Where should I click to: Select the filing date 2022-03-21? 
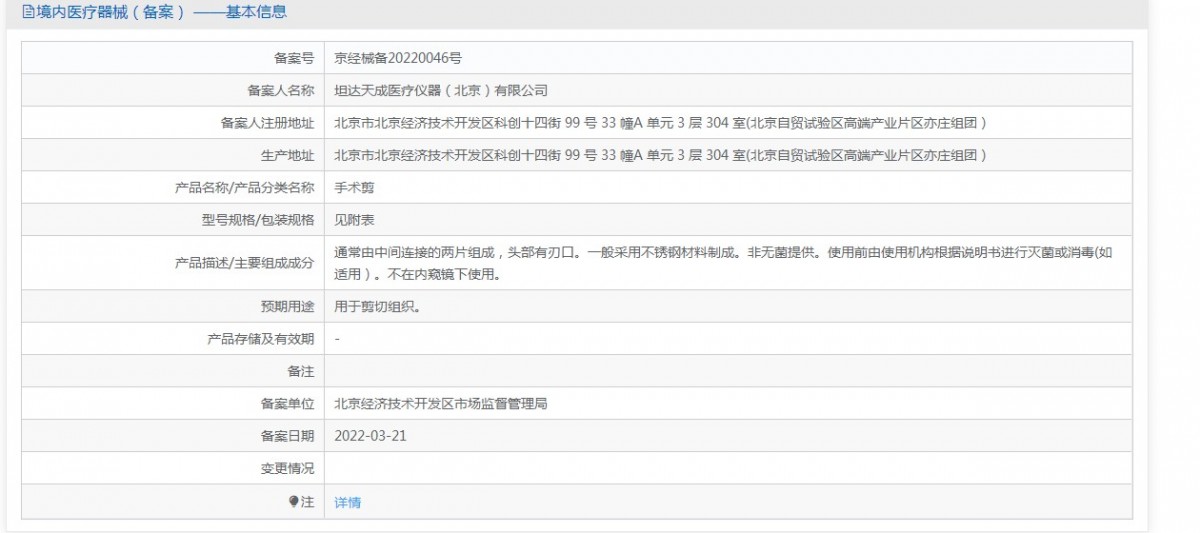(370, 436)
